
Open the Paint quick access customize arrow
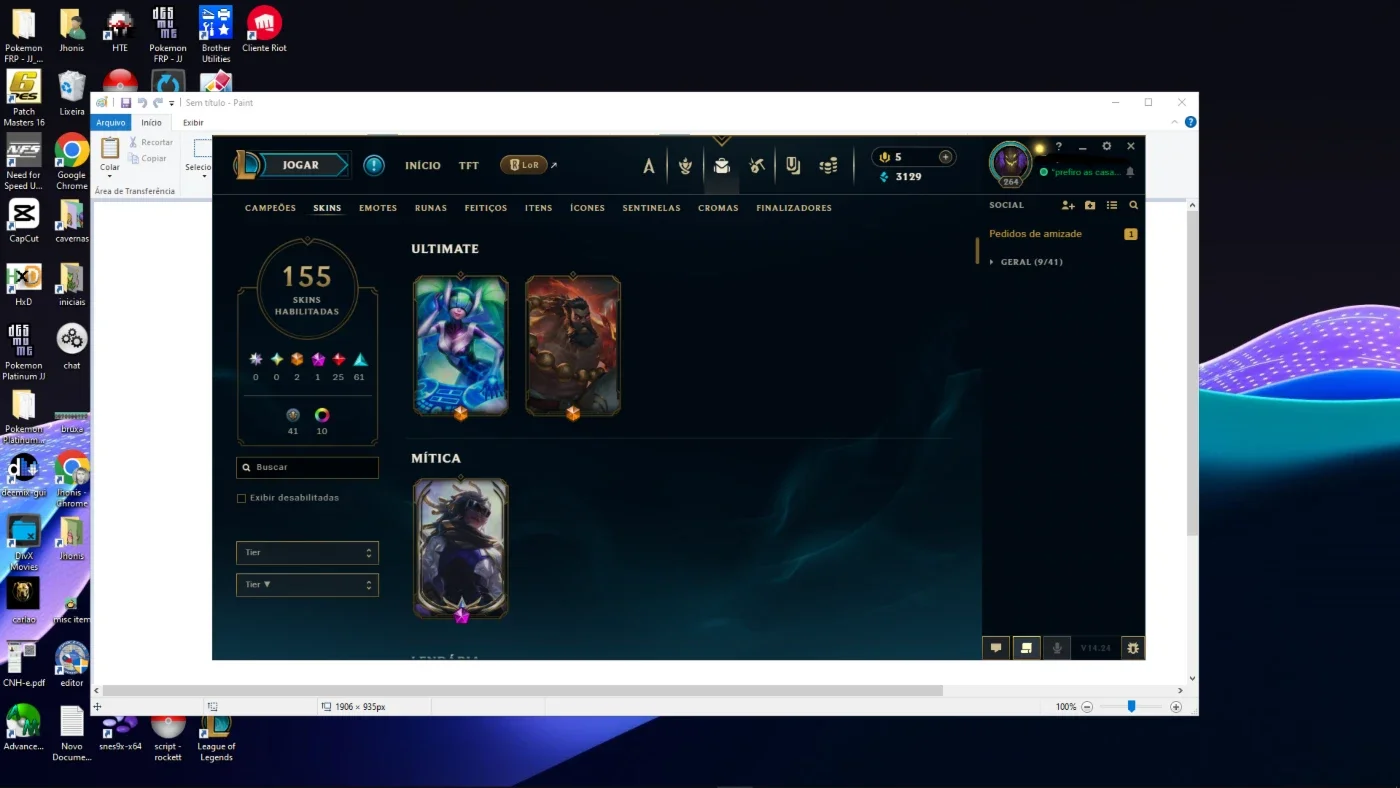pos(171,103)
